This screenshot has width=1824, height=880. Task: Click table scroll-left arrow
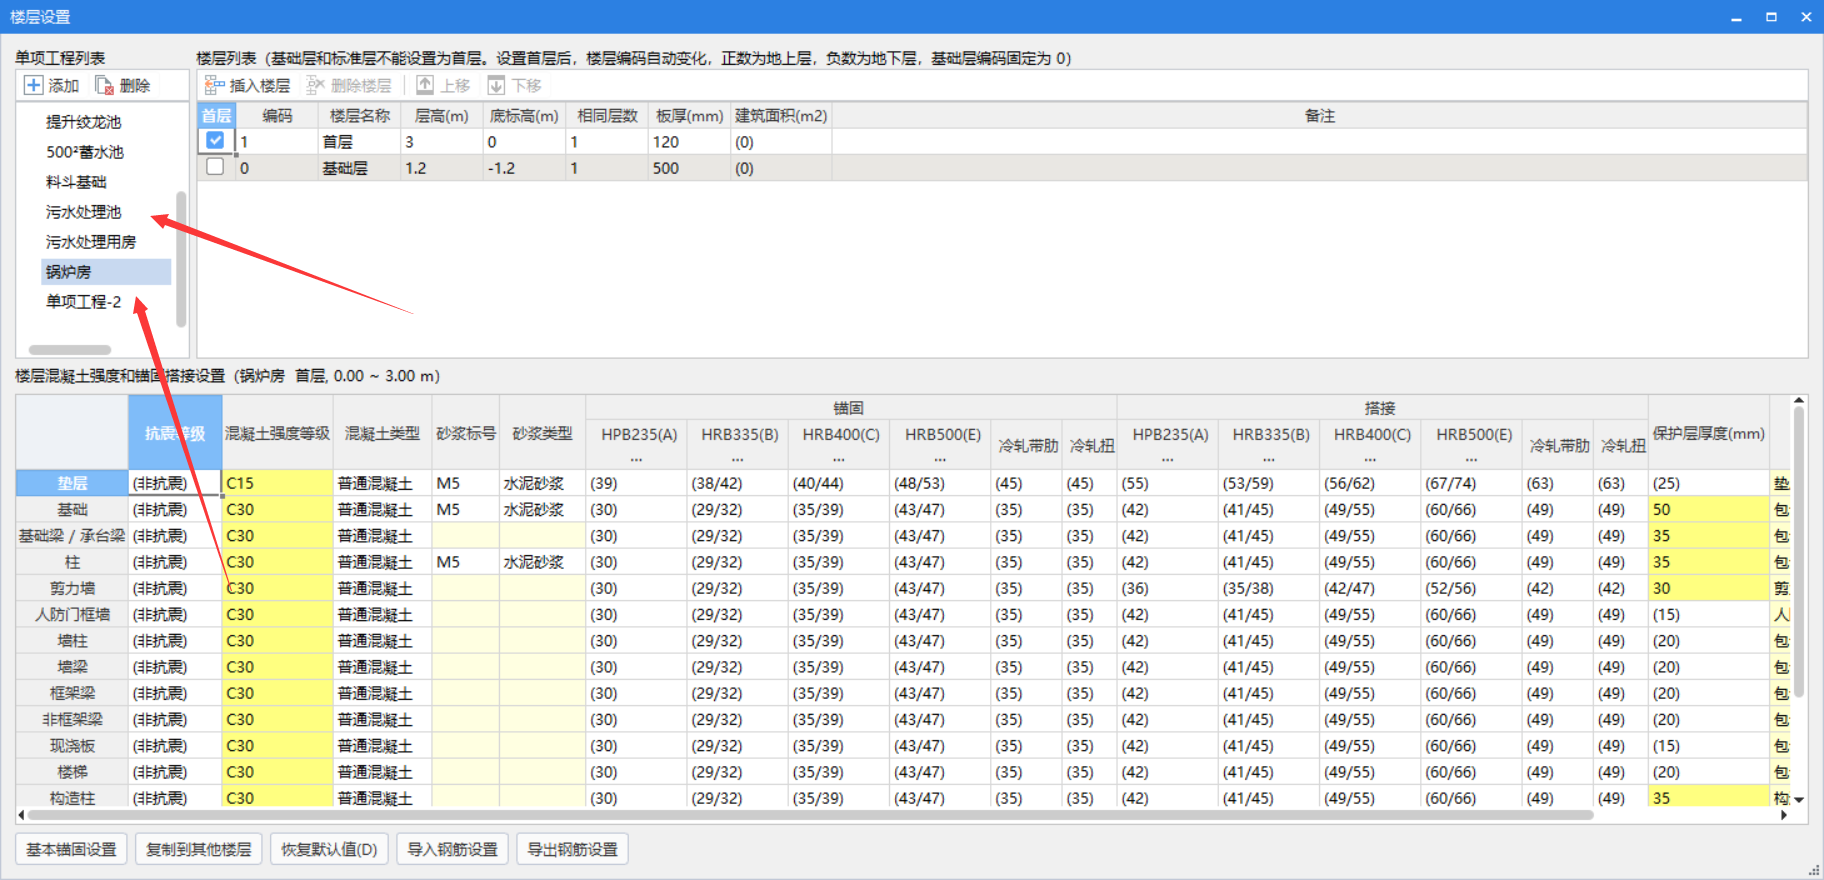[22, 815]
